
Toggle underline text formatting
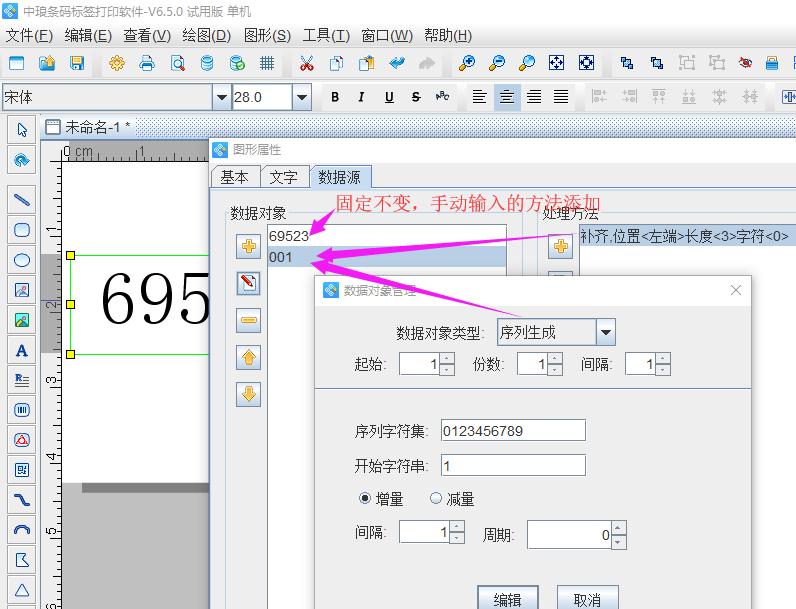389,96
